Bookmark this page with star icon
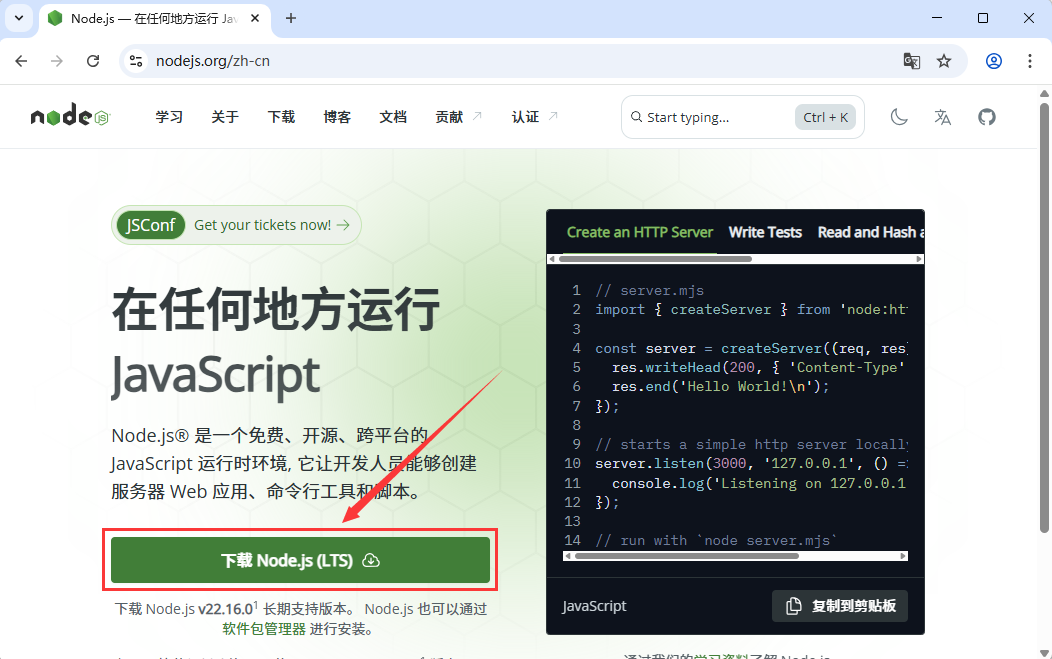 click(x=944, y=61)
